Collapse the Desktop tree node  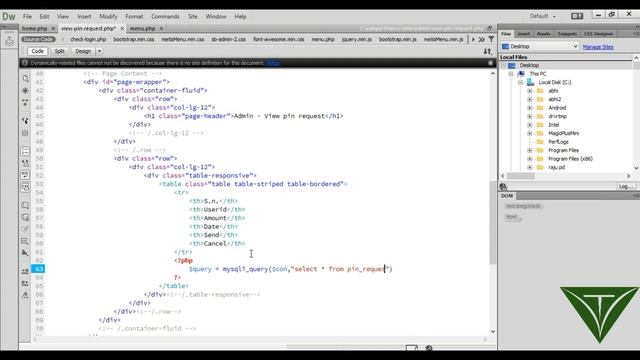coord(504,65)
